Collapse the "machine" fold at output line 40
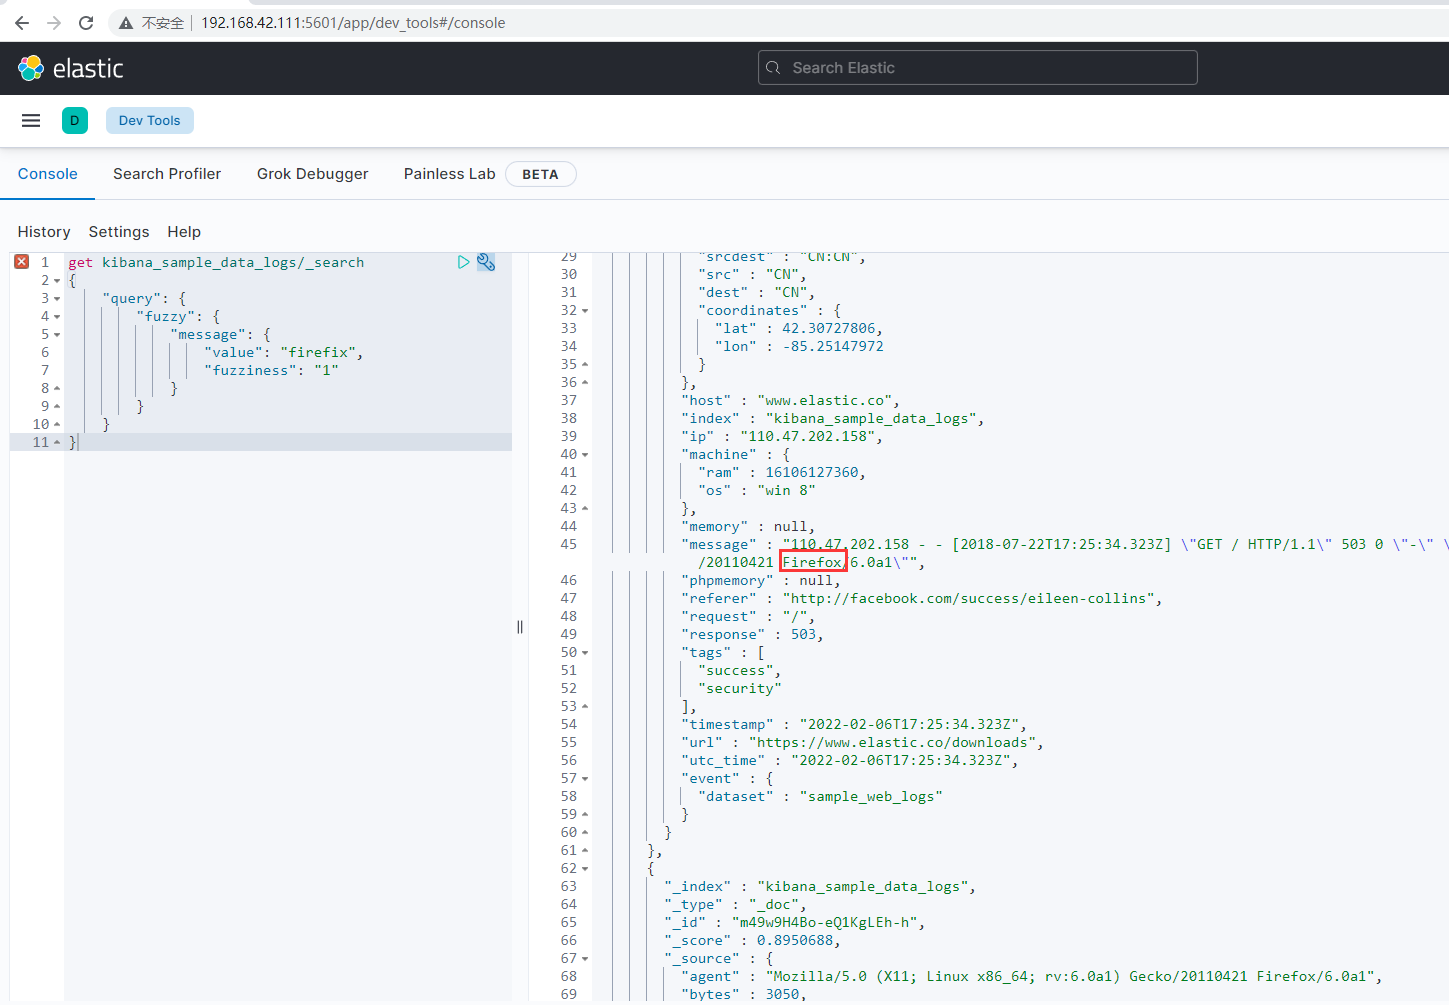This screenshot has width=1449, height=1005. click(585, 455)
